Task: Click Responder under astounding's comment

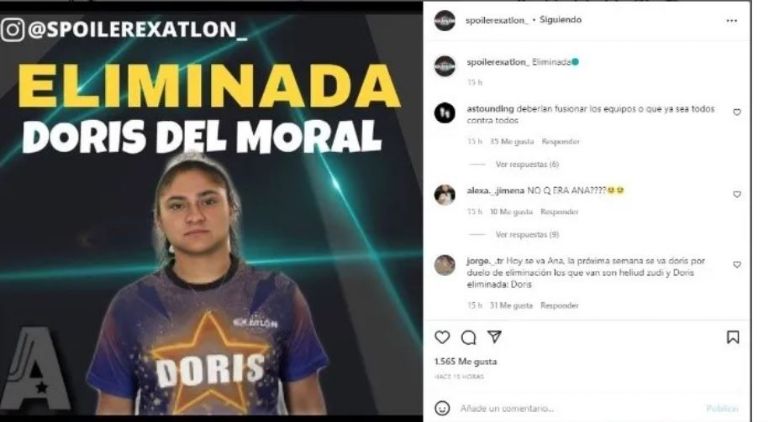Action: tap(560, 141)
